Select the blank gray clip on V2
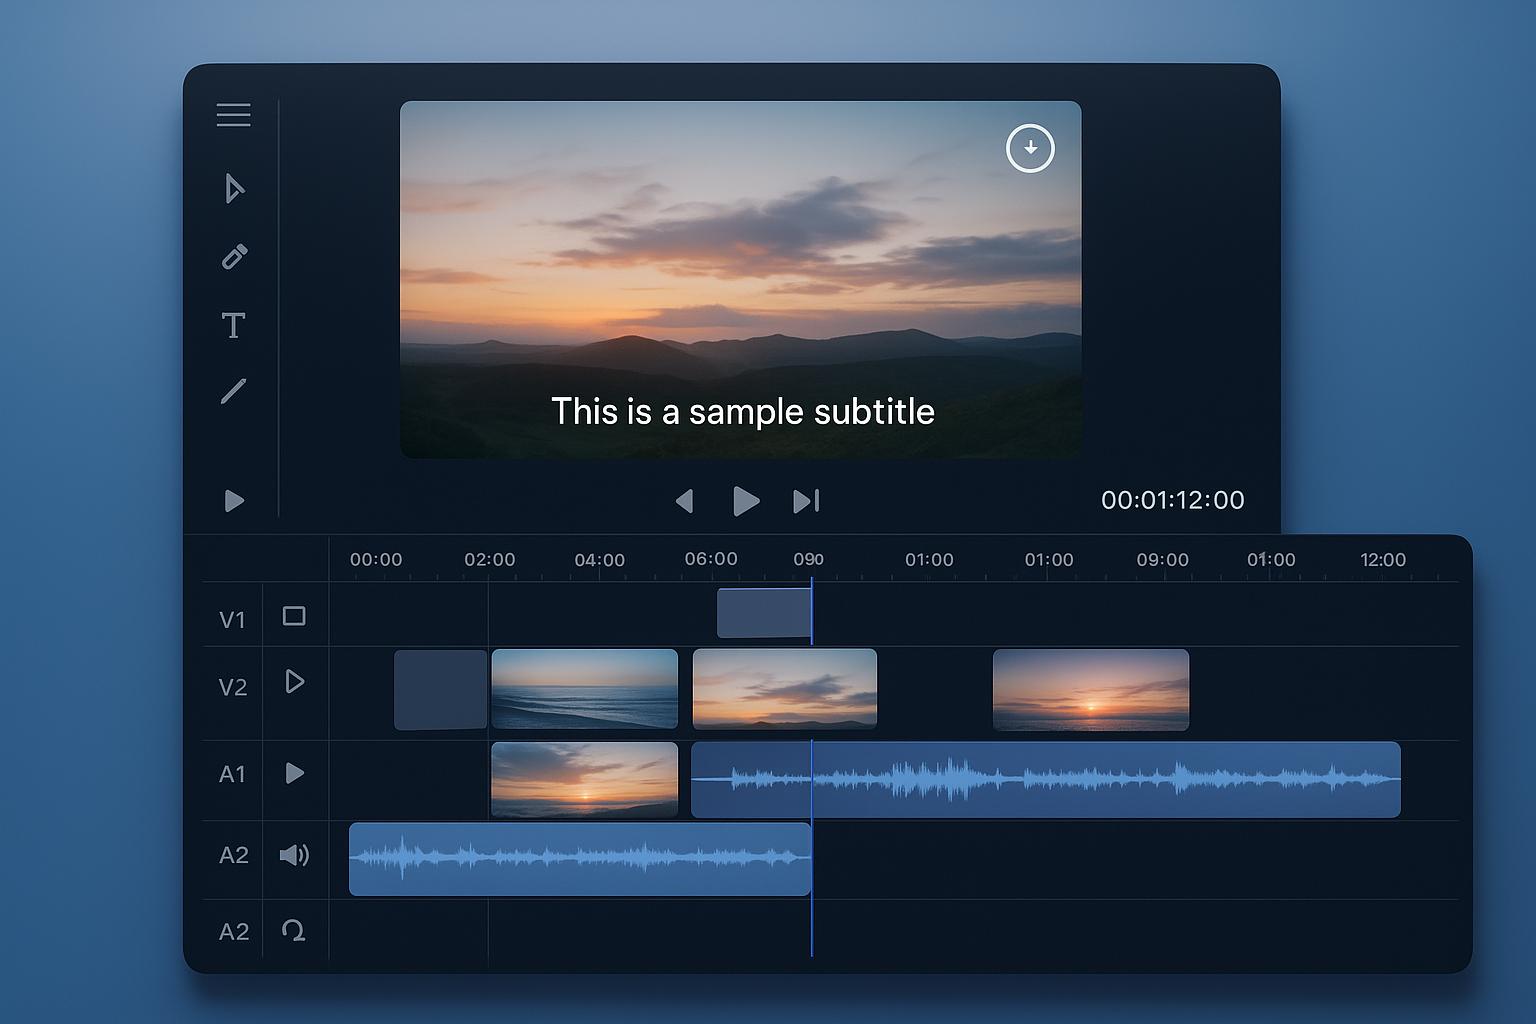Screen dimensions: 1536x1024 [x=440, y=690]
